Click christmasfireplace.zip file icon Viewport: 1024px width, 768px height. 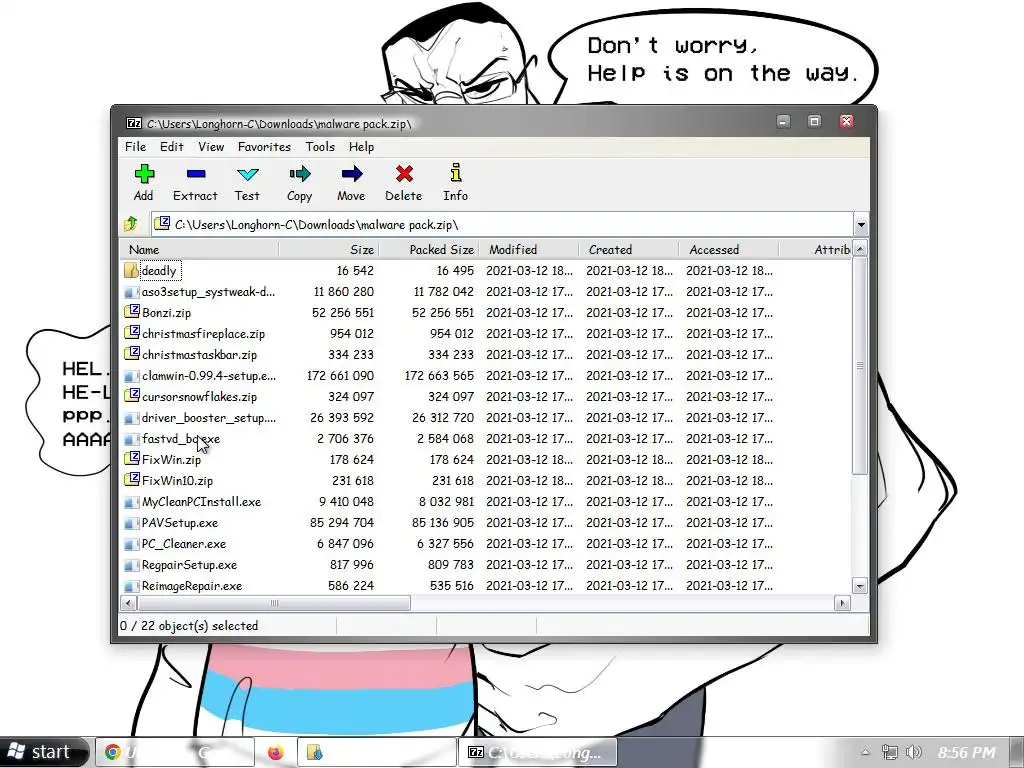click(x=132, y=333)
